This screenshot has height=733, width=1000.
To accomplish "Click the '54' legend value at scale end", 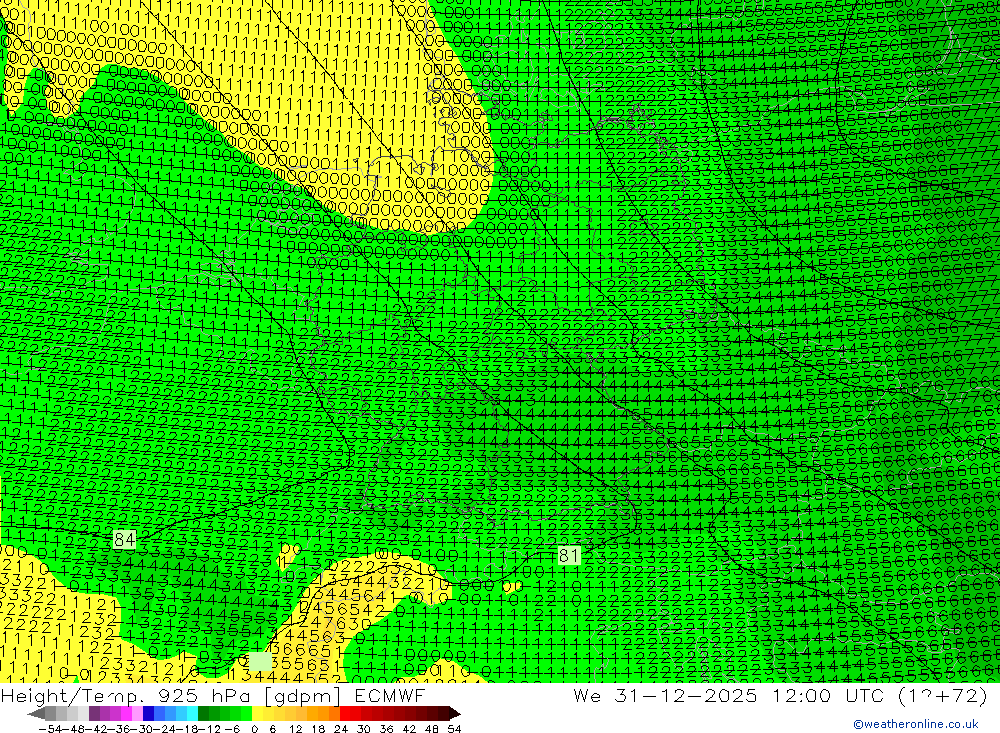I will point(454,729).
